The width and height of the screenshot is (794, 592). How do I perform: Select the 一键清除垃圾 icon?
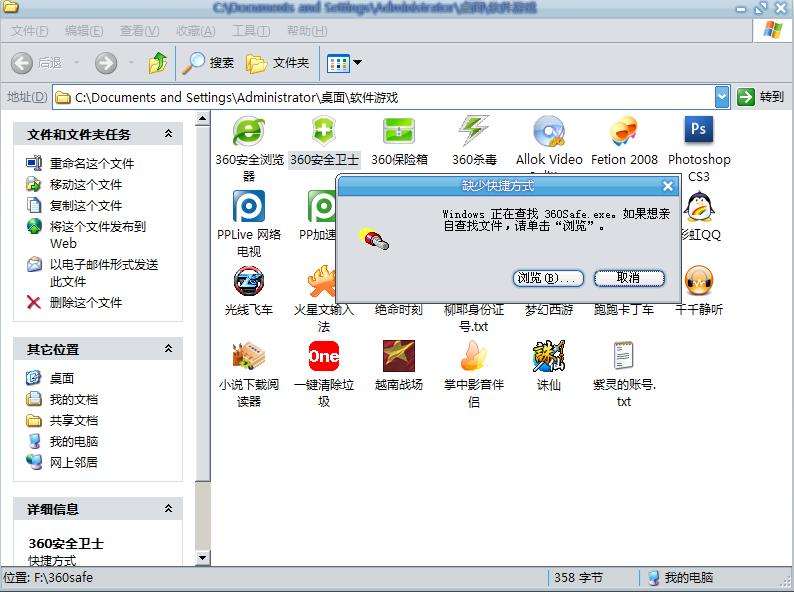click(324, 356)
